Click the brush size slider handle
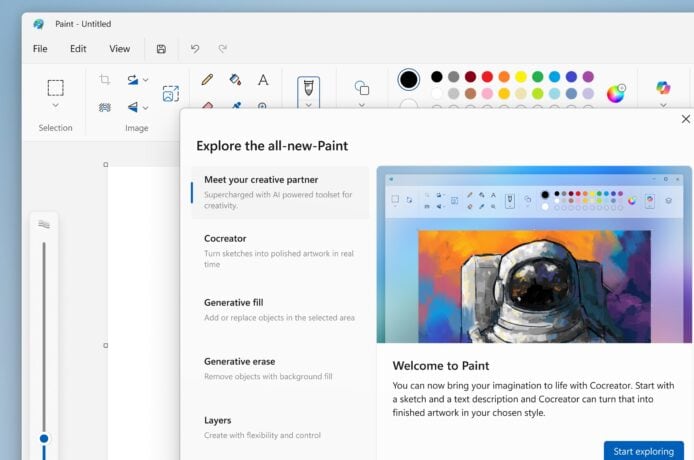Screen dimensions: 694x460 click(x=44, y=438)
